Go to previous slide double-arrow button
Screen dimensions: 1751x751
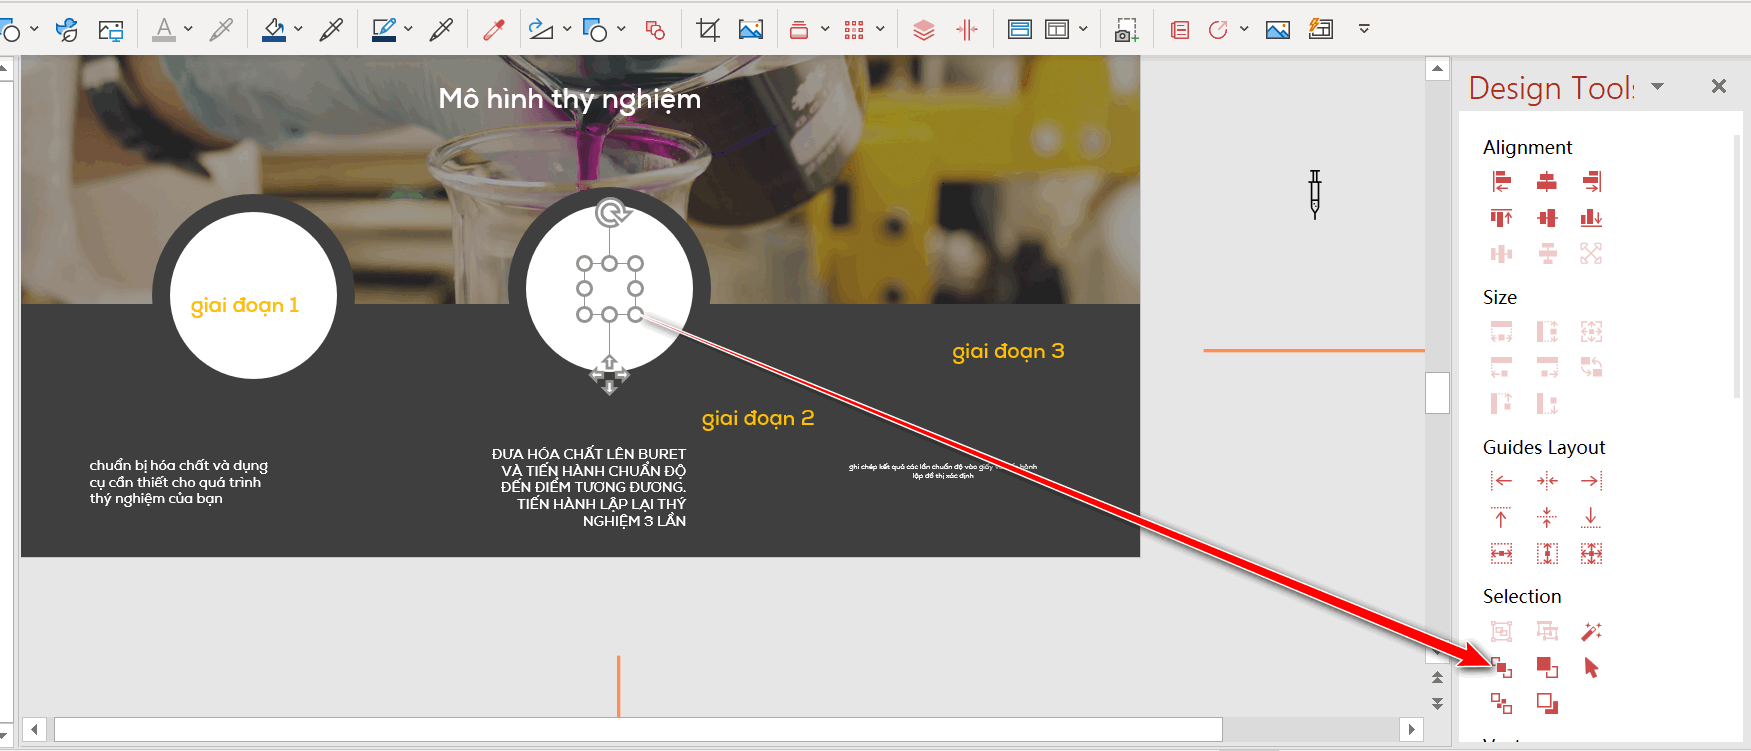(1437, 678)
